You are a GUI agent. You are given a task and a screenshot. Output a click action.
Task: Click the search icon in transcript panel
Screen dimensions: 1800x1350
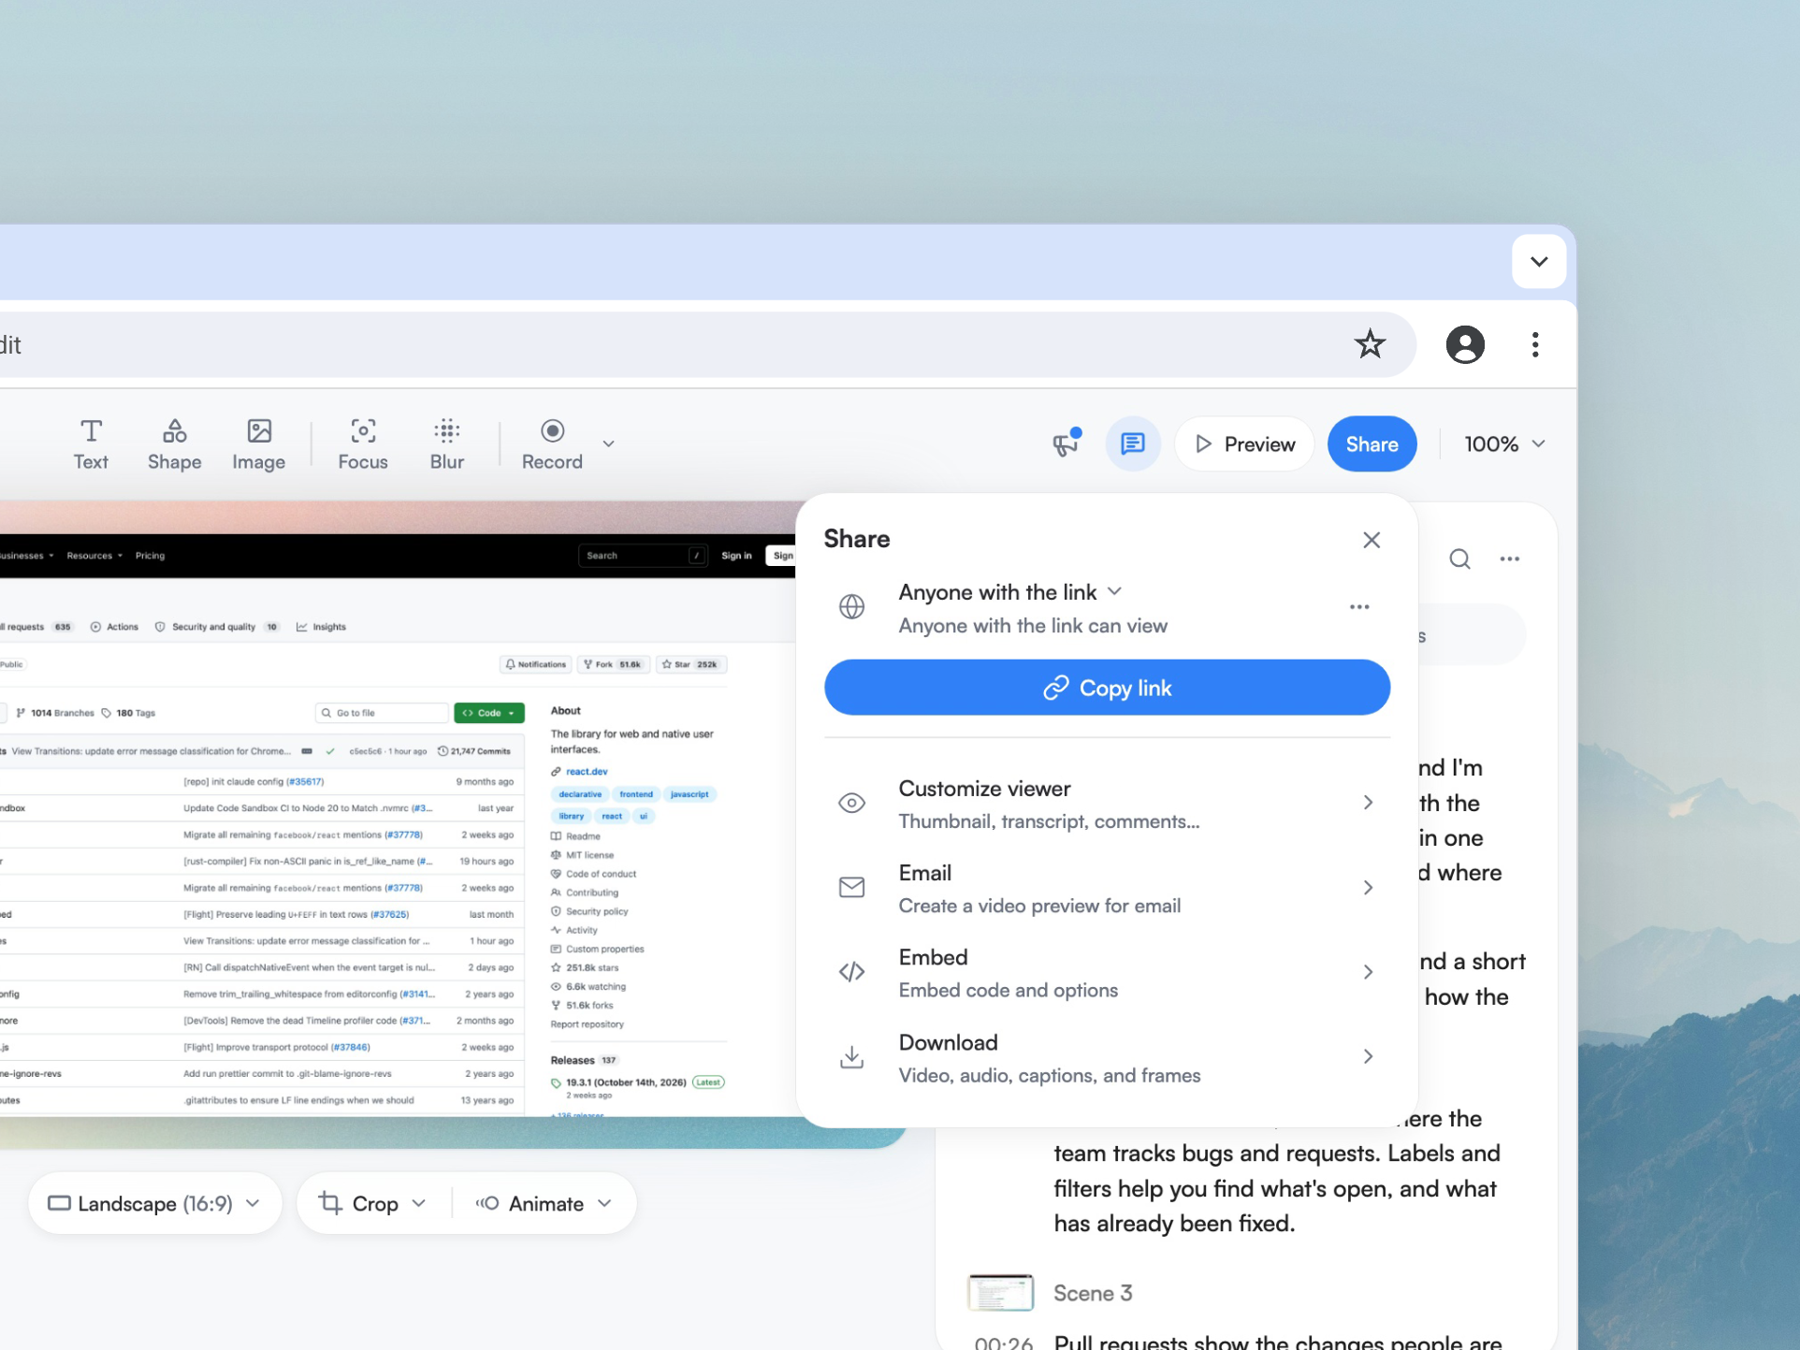[x=1460, y=559]
